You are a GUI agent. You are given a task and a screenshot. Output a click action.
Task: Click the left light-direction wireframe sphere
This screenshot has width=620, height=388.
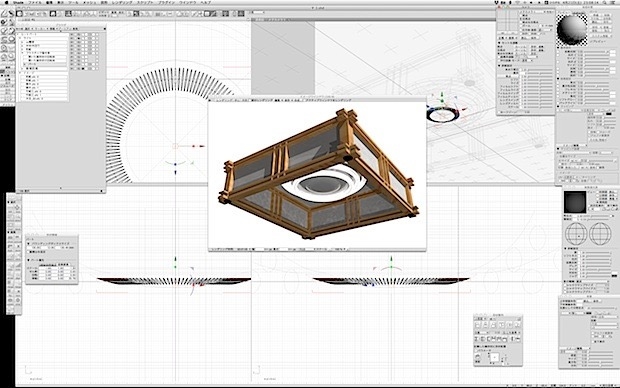[x=576, y=234]
